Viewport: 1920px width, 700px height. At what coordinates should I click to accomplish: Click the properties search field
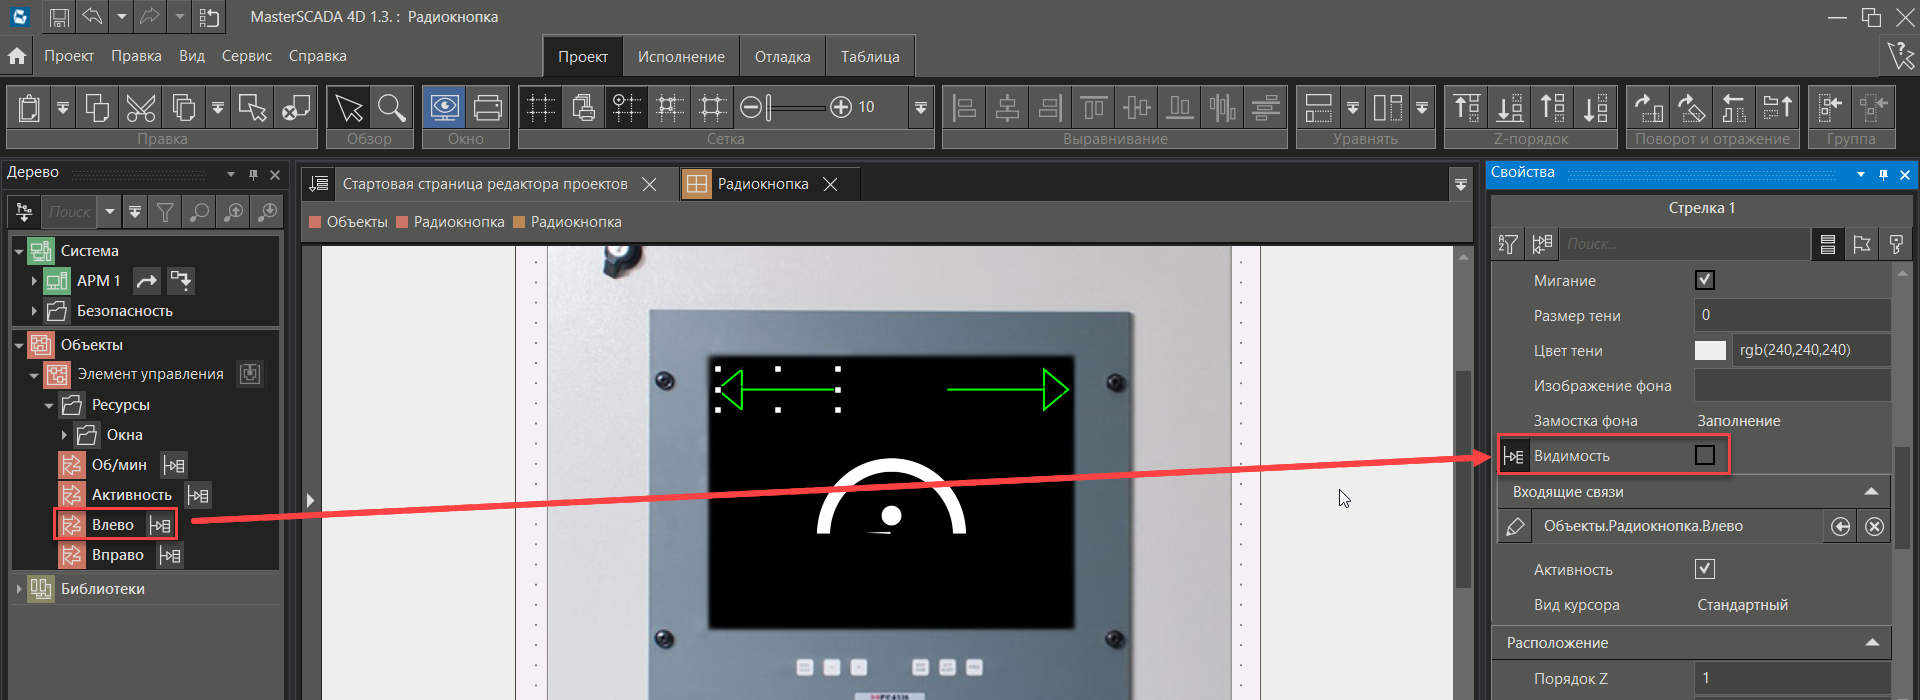1685,244
